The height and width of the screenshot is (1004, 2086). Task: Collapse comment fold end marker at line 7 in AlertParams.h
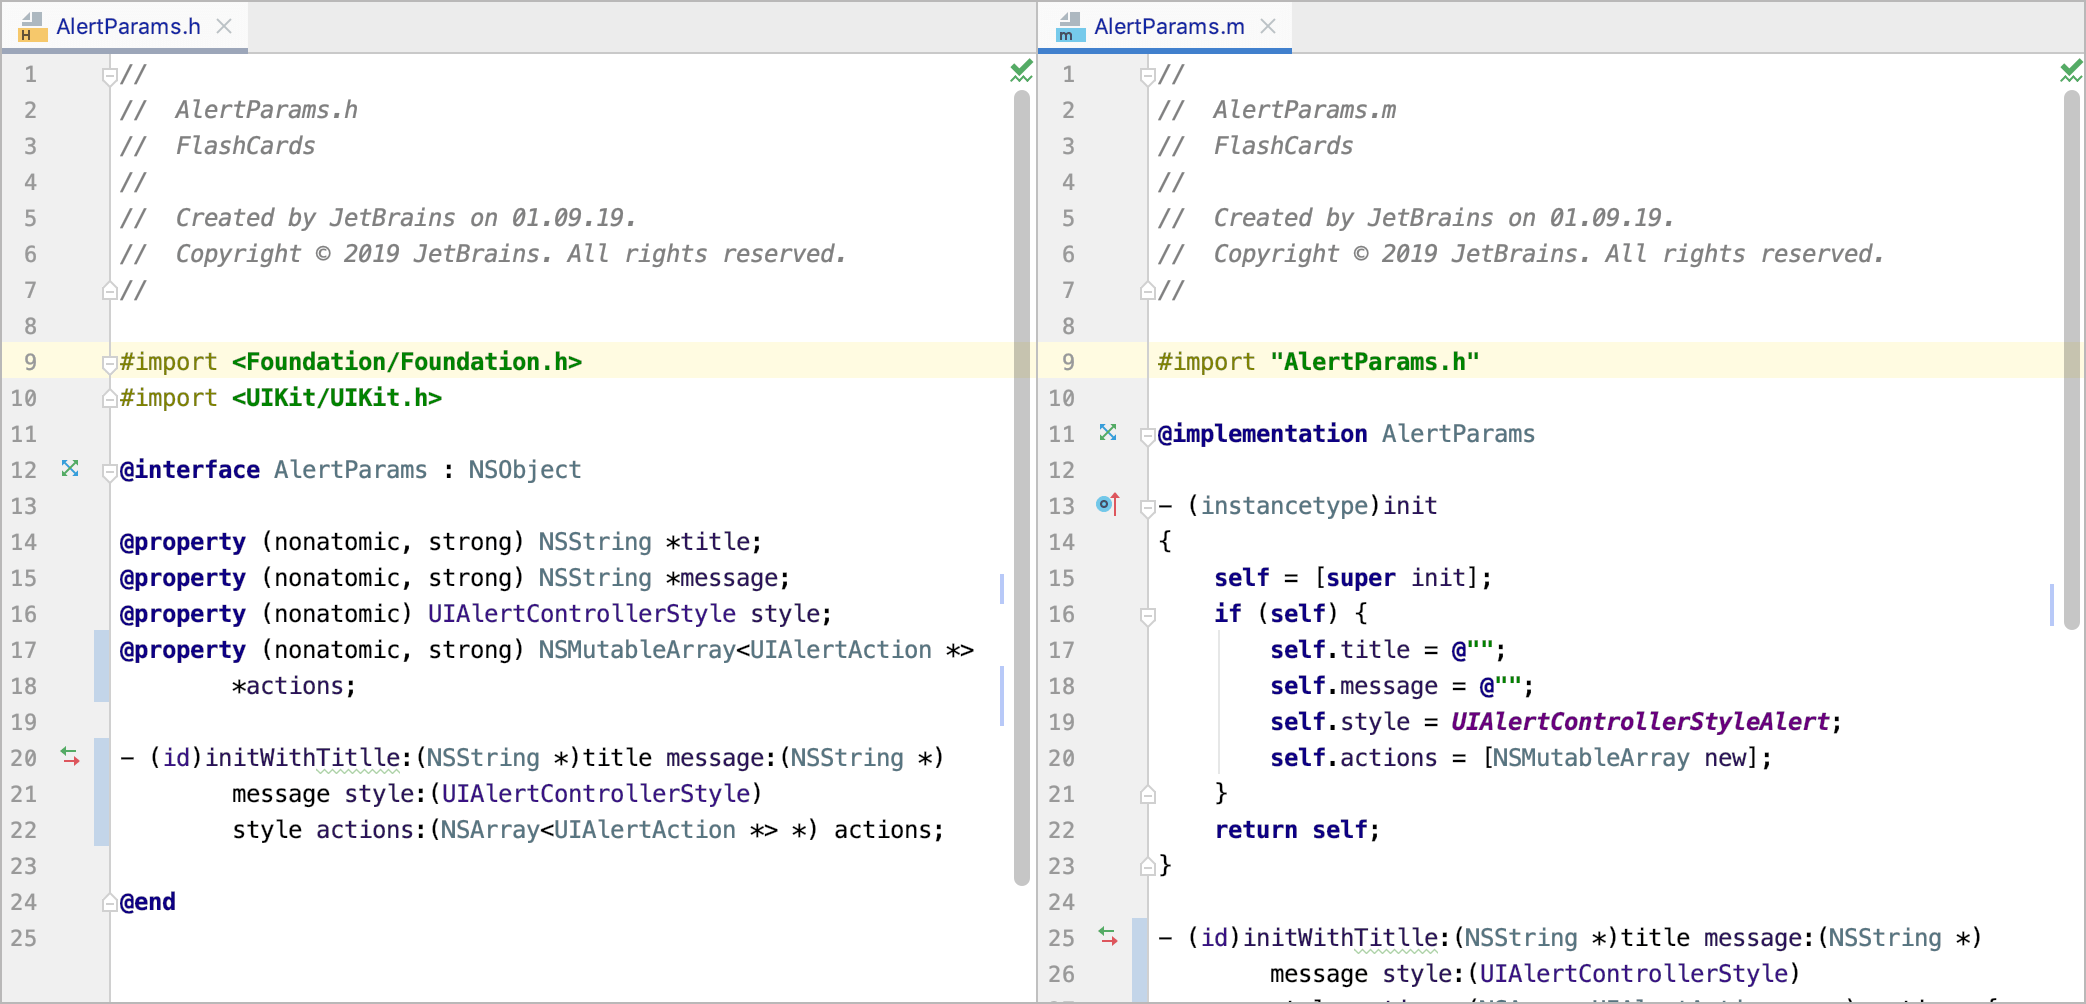(110, 291)
